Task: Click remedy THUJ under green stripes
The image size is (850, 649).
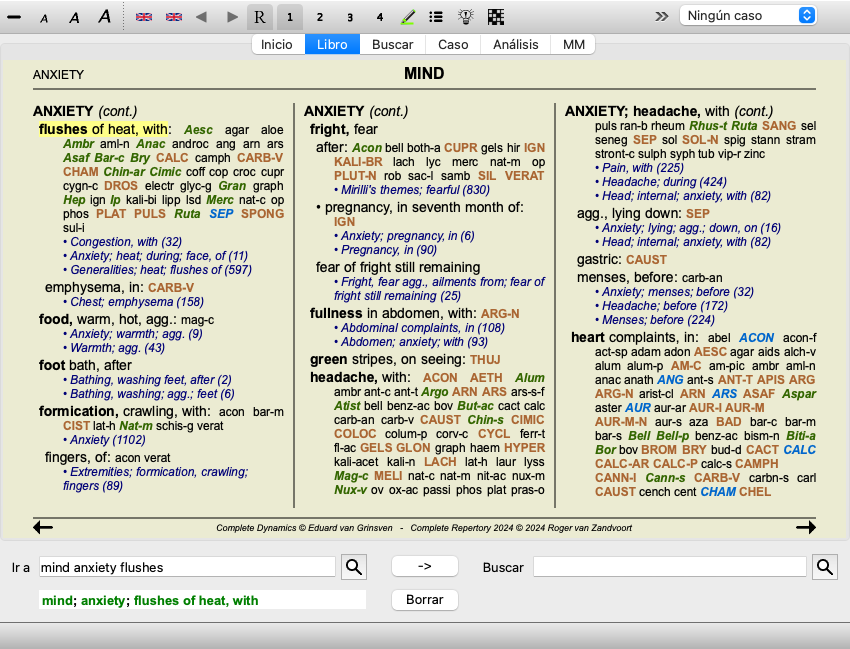Action: point(485,360)
